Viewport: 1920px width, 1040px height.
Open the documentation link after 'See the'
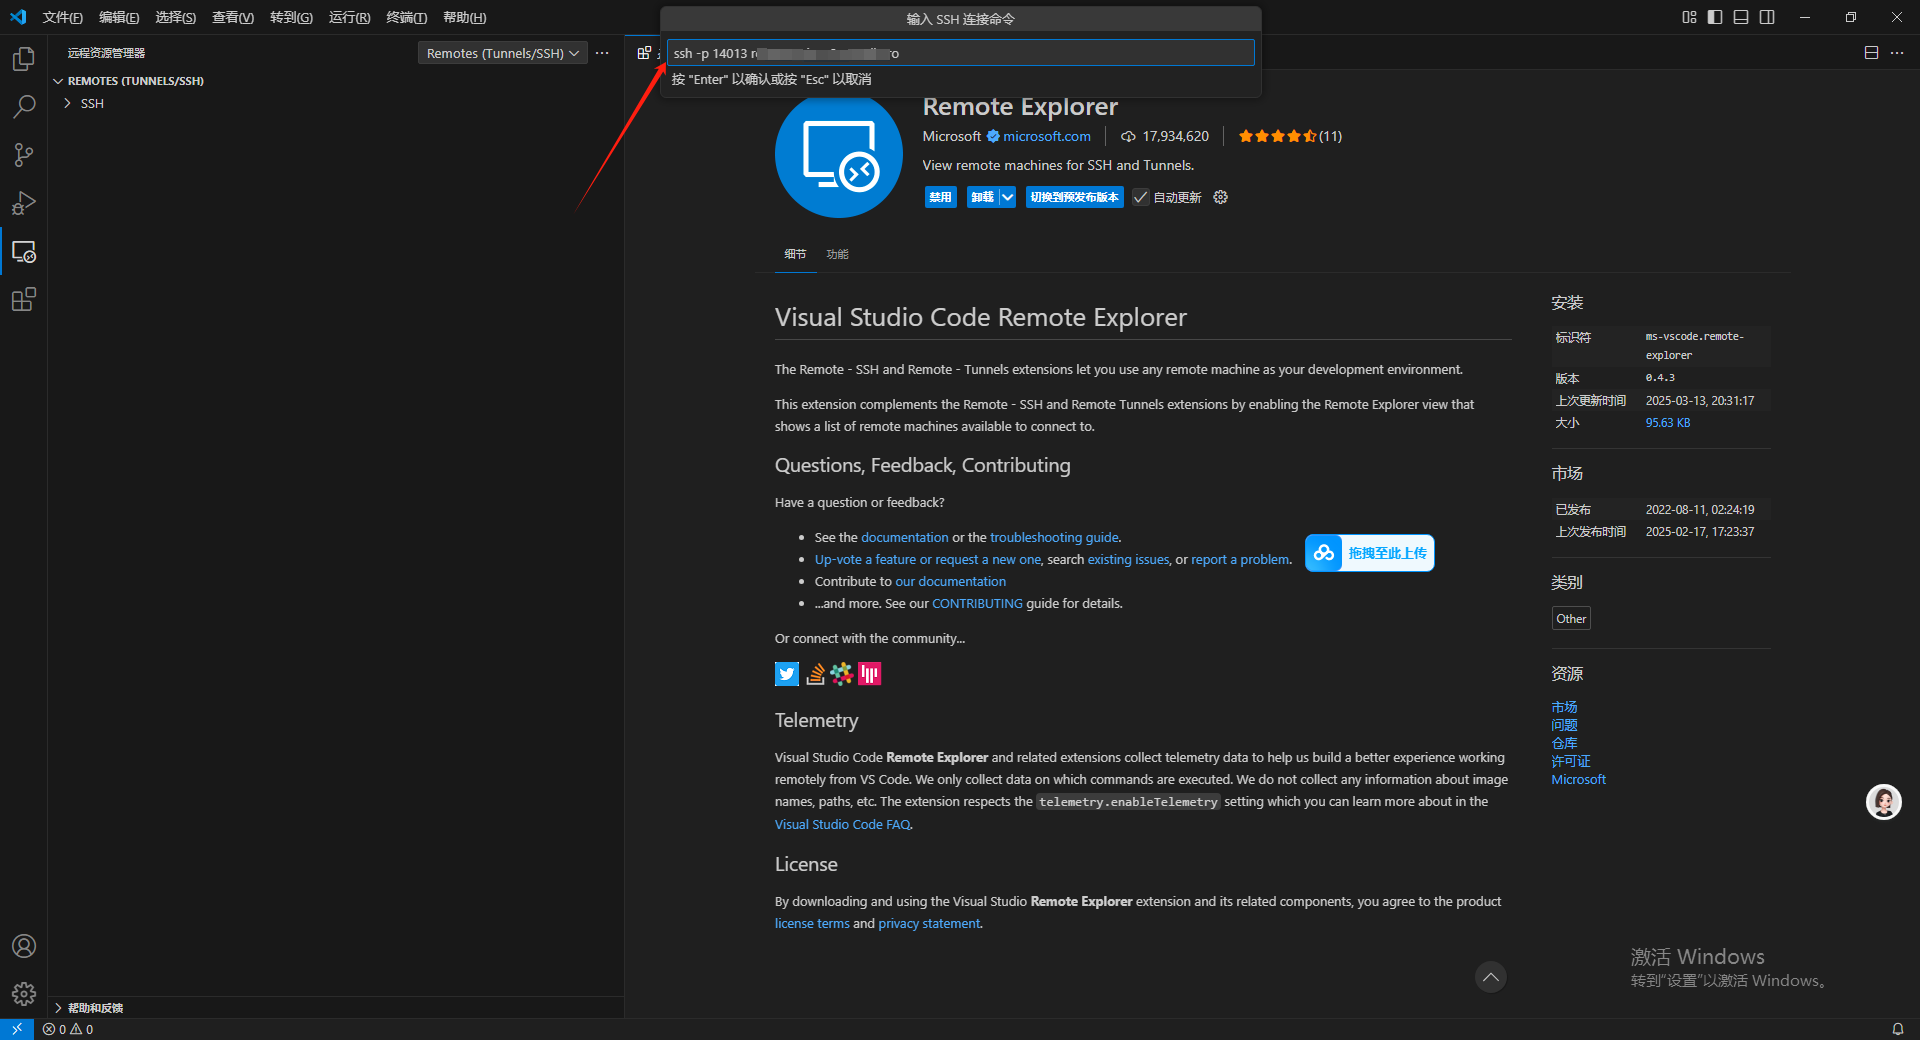[x=904, y=538]
